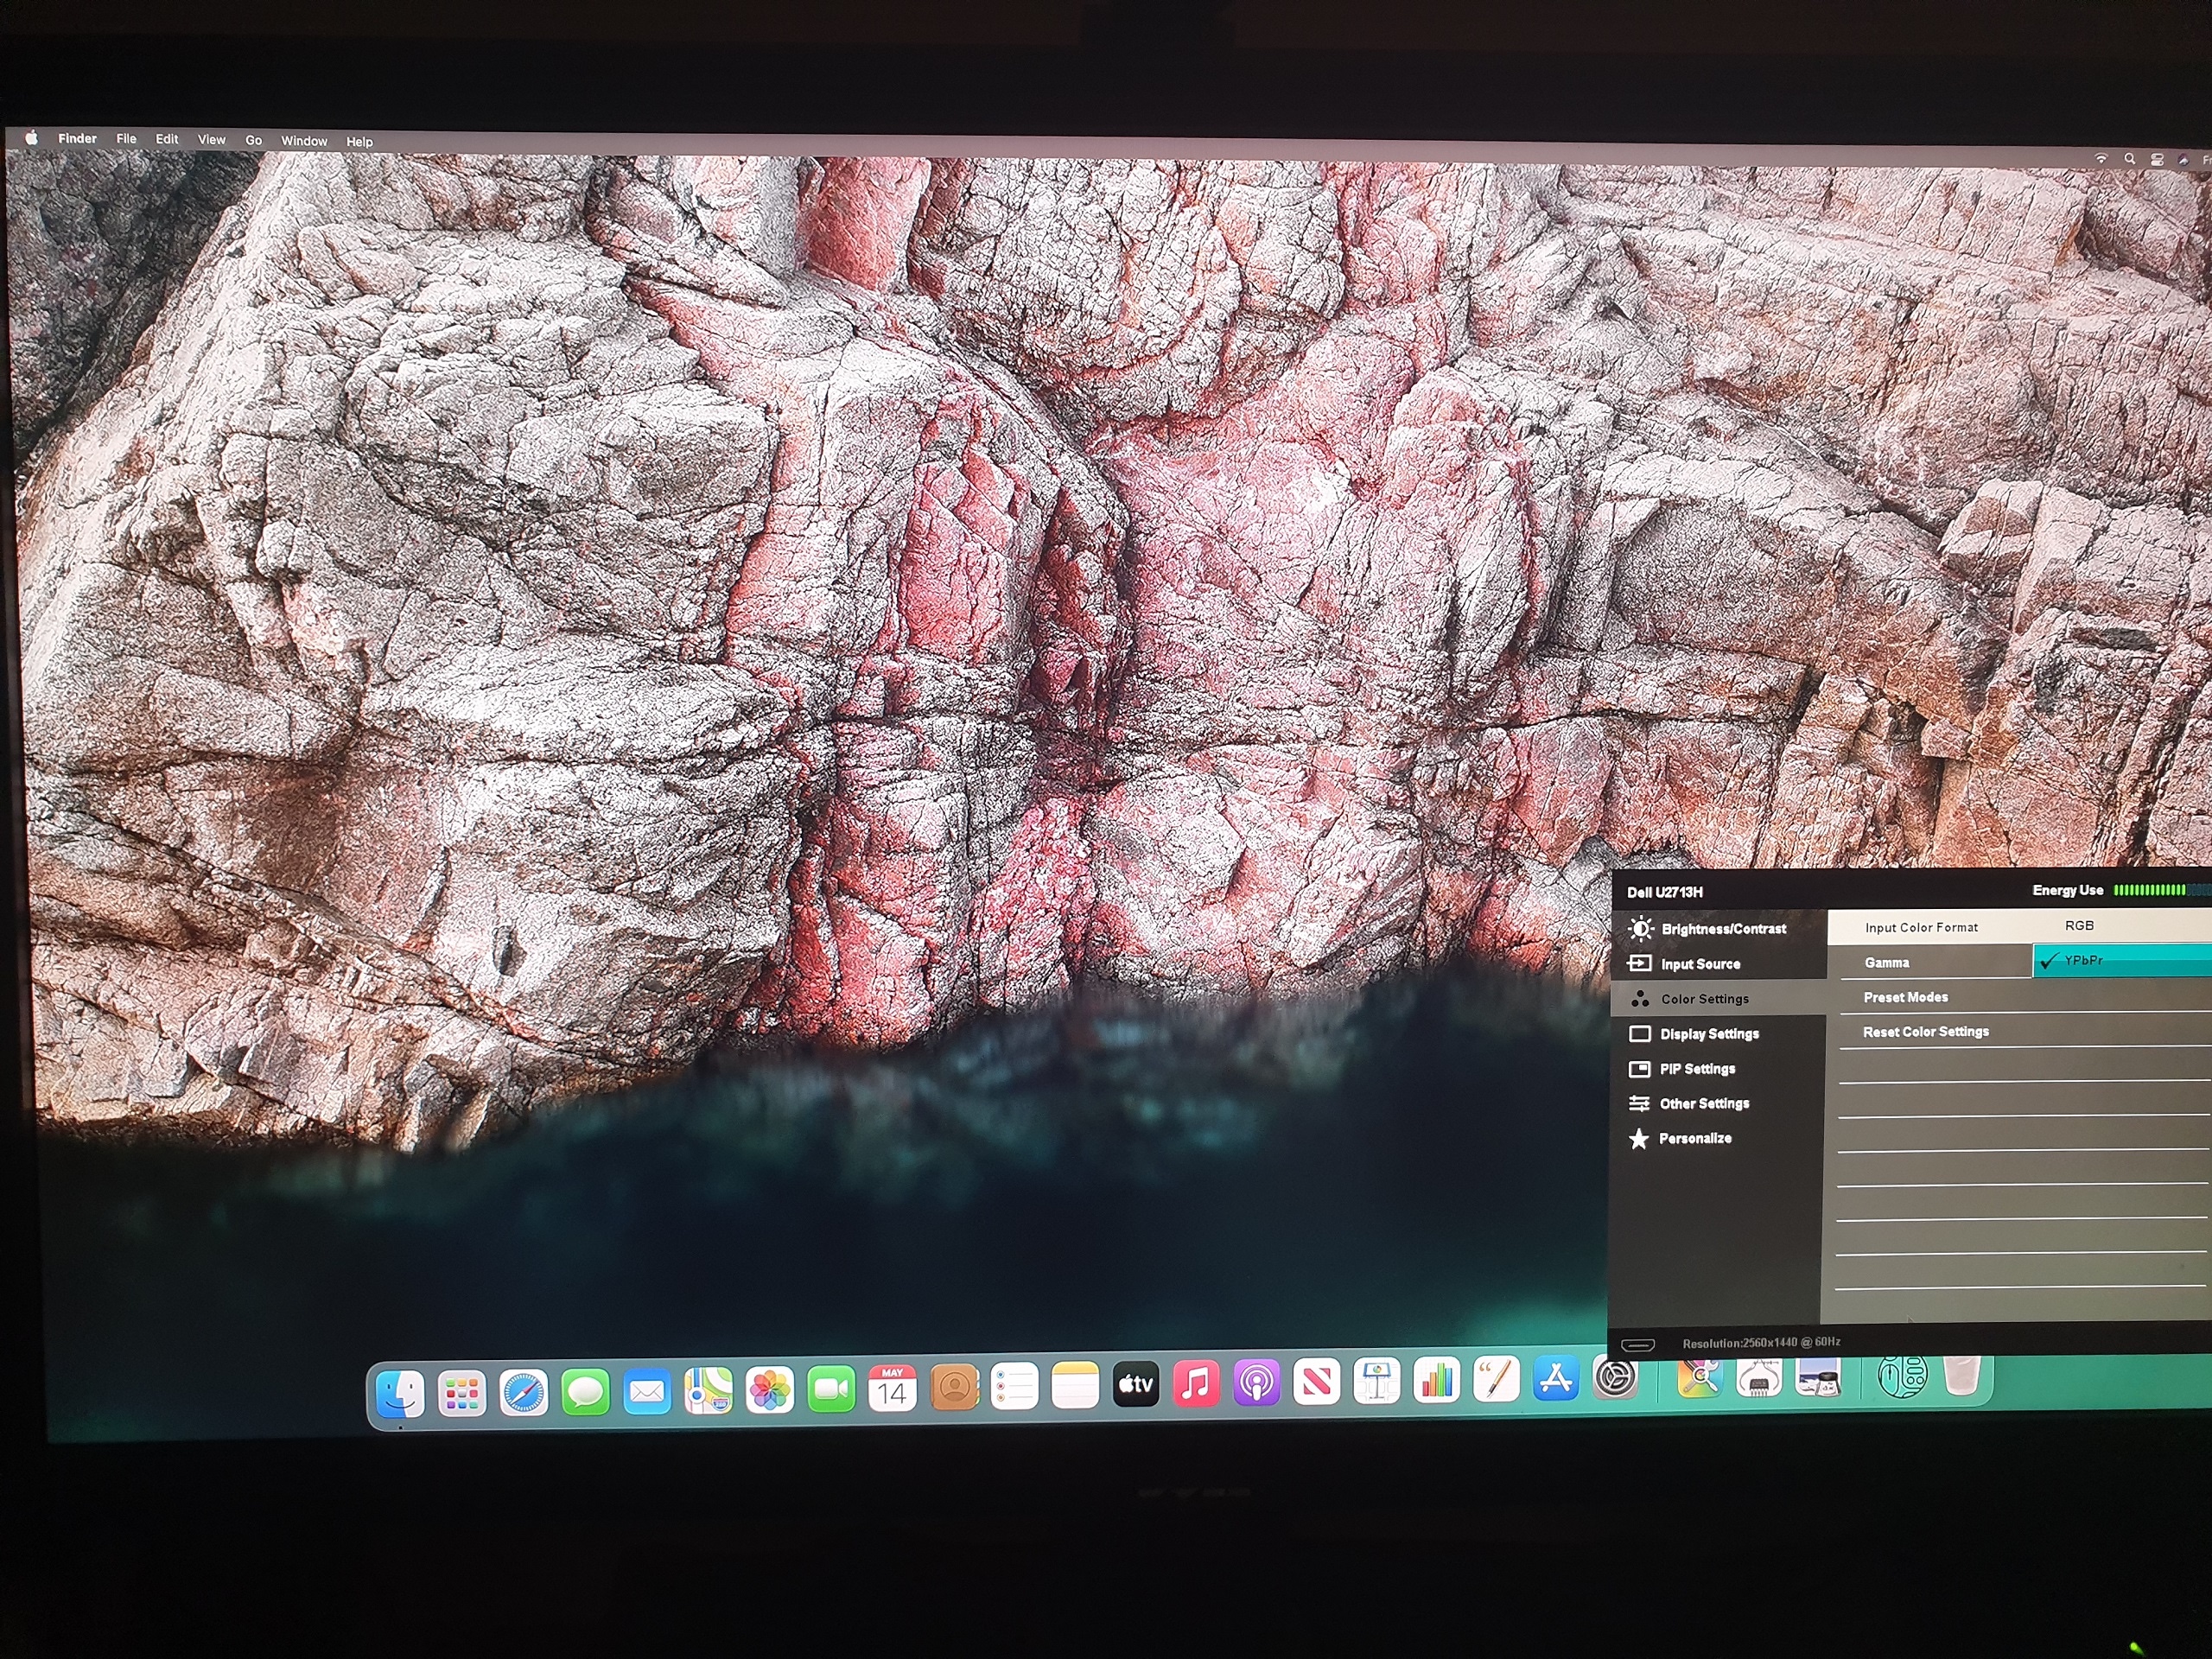Viewport: 2212px width, 1659px height.
Task: Open Launchpad in the Dock
Action: pyautogui.click(x=462, y=1393)
